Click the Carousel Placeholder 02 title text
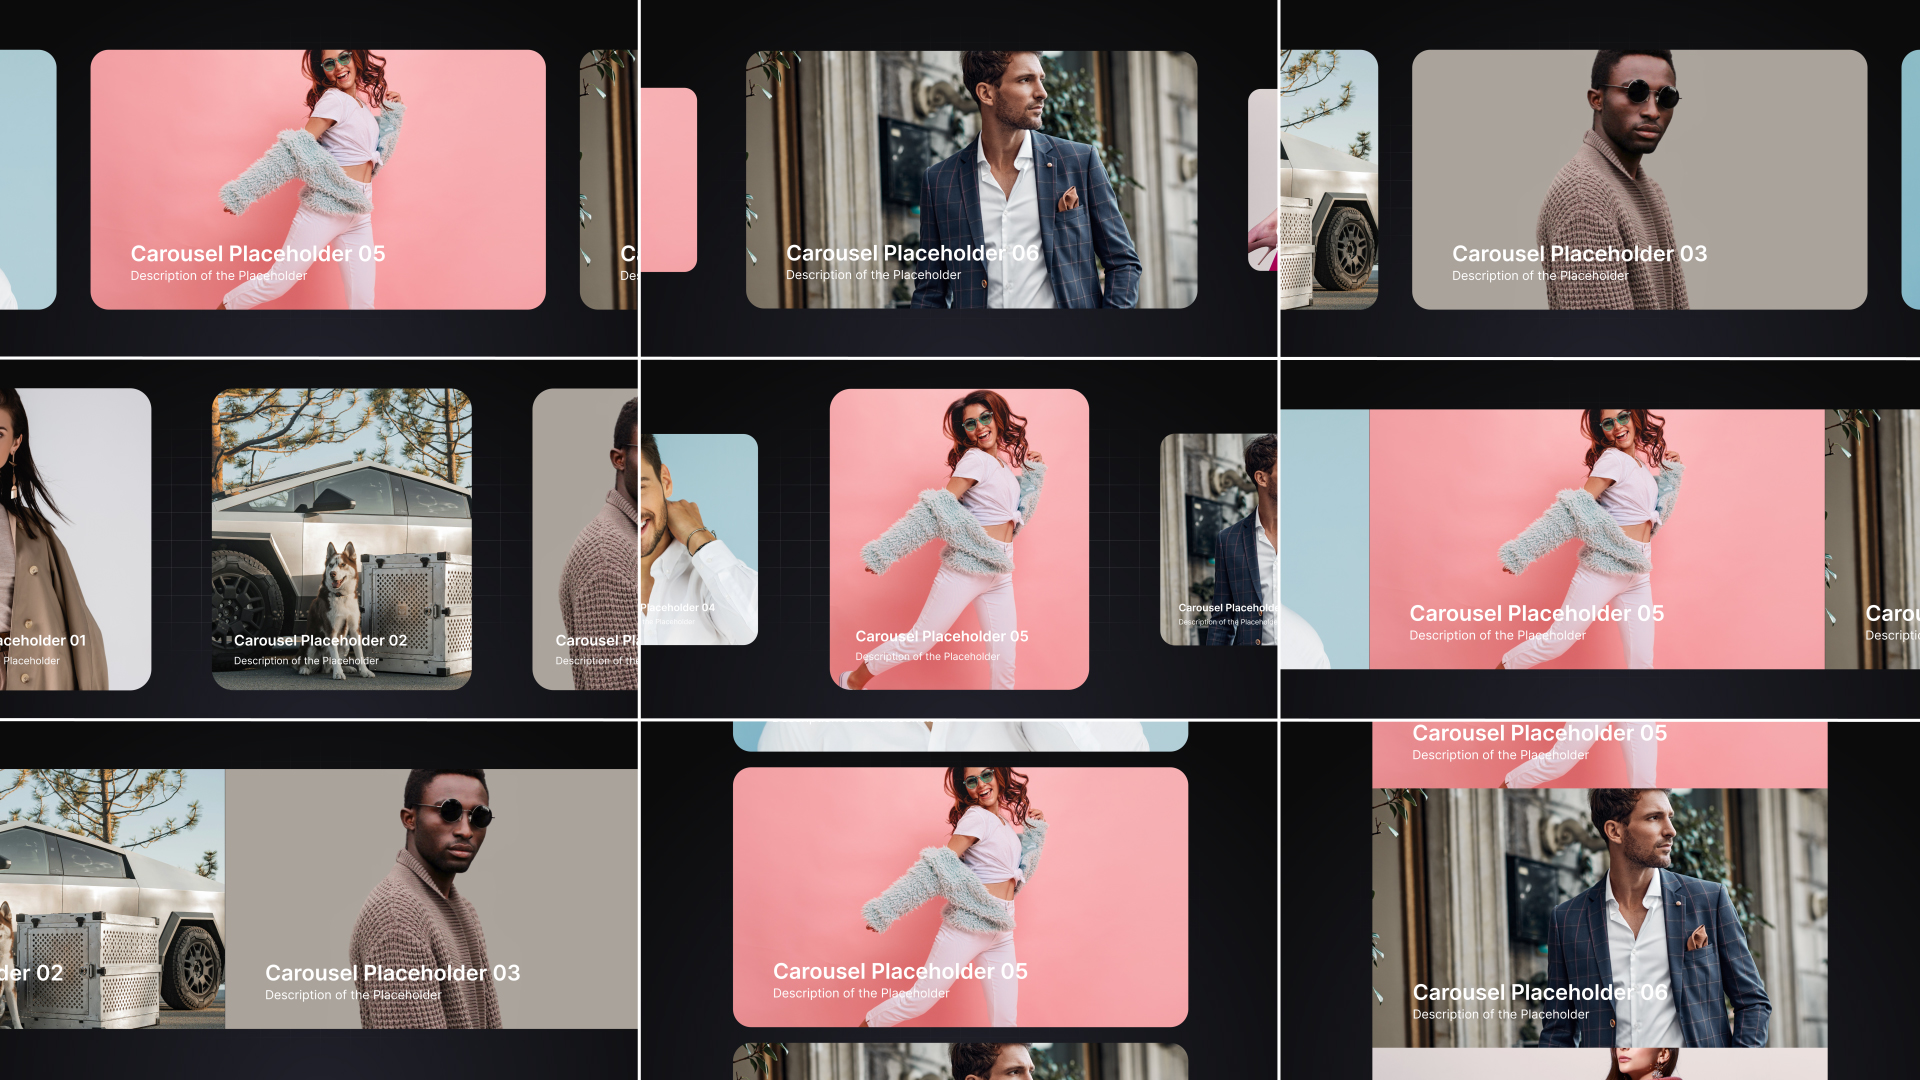Viewport: 1920px width, 1080px height. pyautogui.click(x=320, y=640)
